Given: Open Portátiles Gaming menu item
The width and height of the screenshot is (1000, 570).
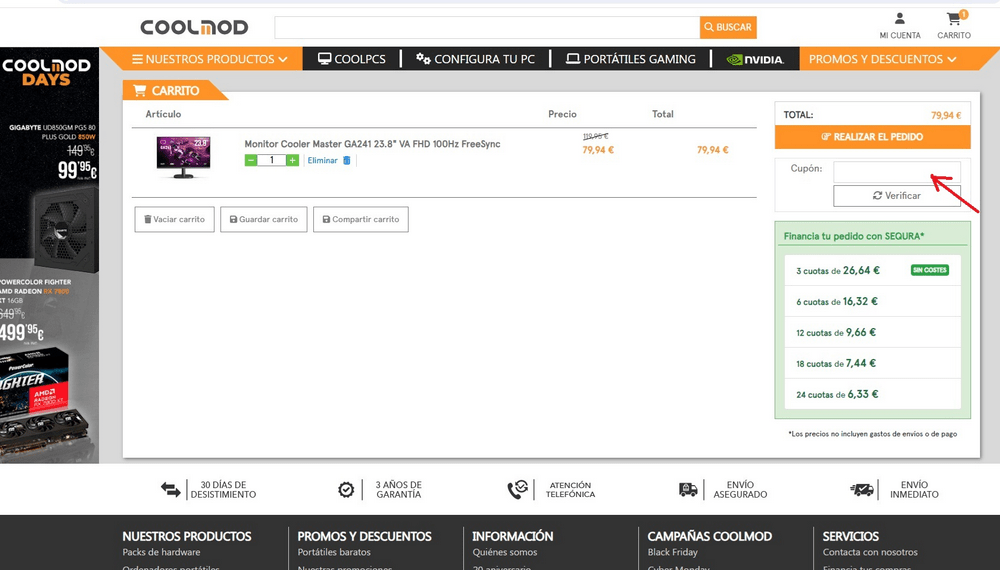Looking at the screenshot, I should tap(631, 59).
